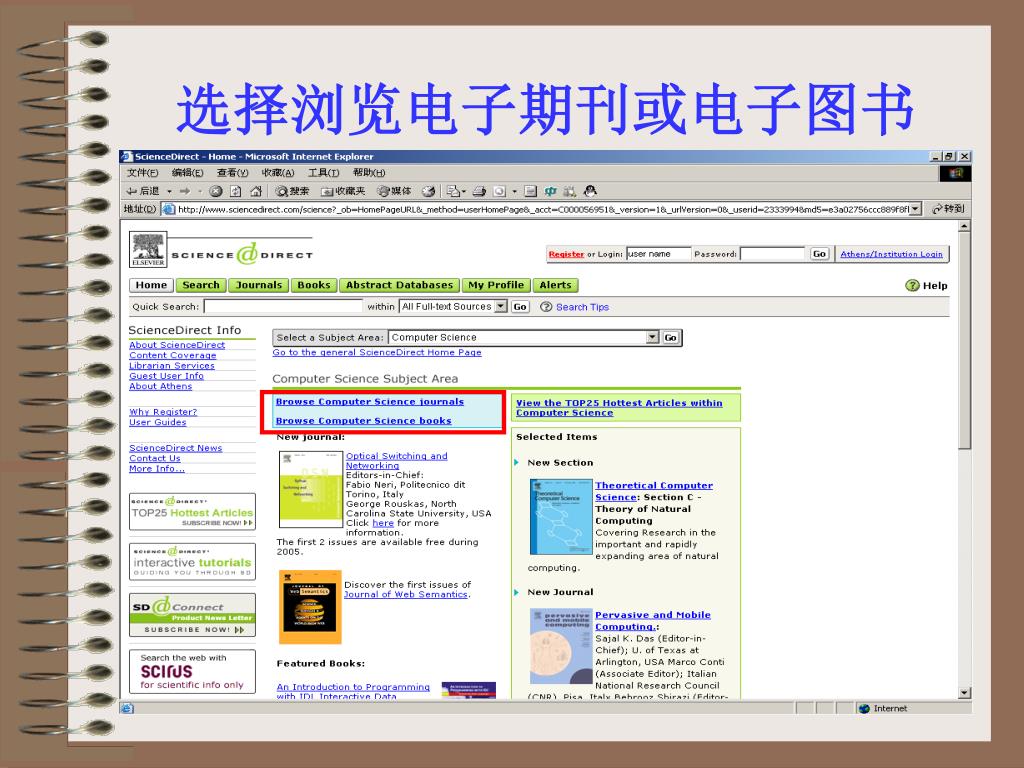1024x768 pixels.
Task: Click the Mail toolbar icon
Action: [x=455, y=191]
